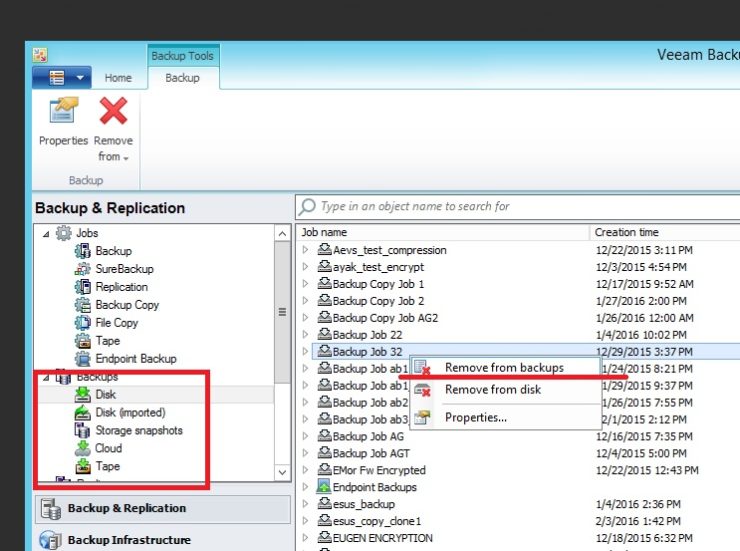
Task: Click the Remove from disk menu icon
Action: point(422,390)
